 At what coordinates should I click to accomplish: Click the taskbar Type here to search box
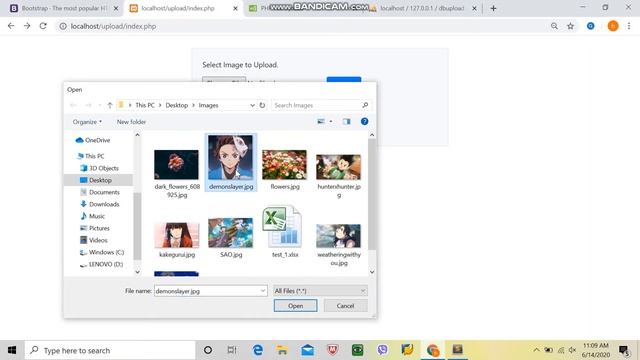tap(110, 350)
